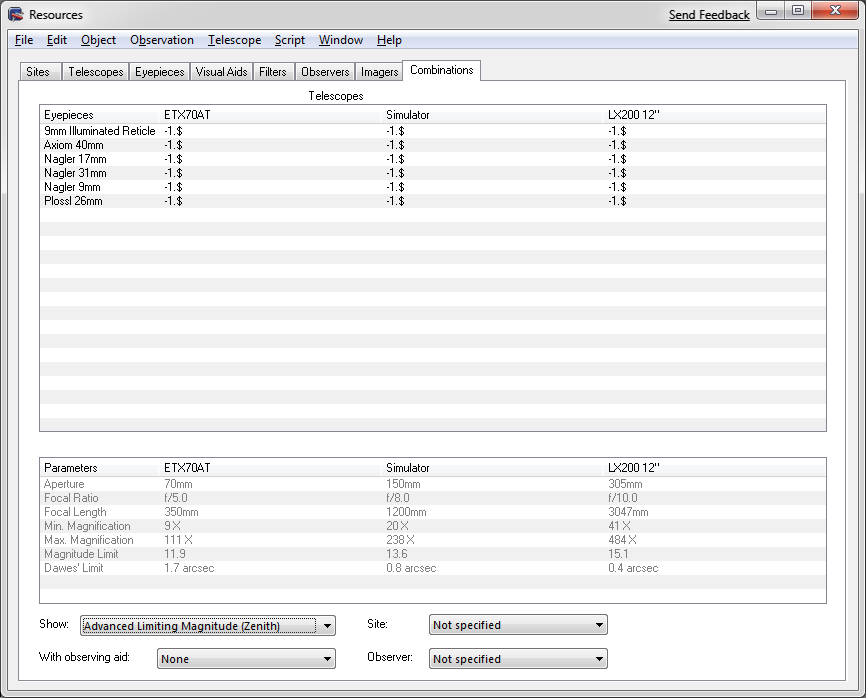Click the Magnitude Limit parameter label
The image size is (866, 698).
(81, 554)
